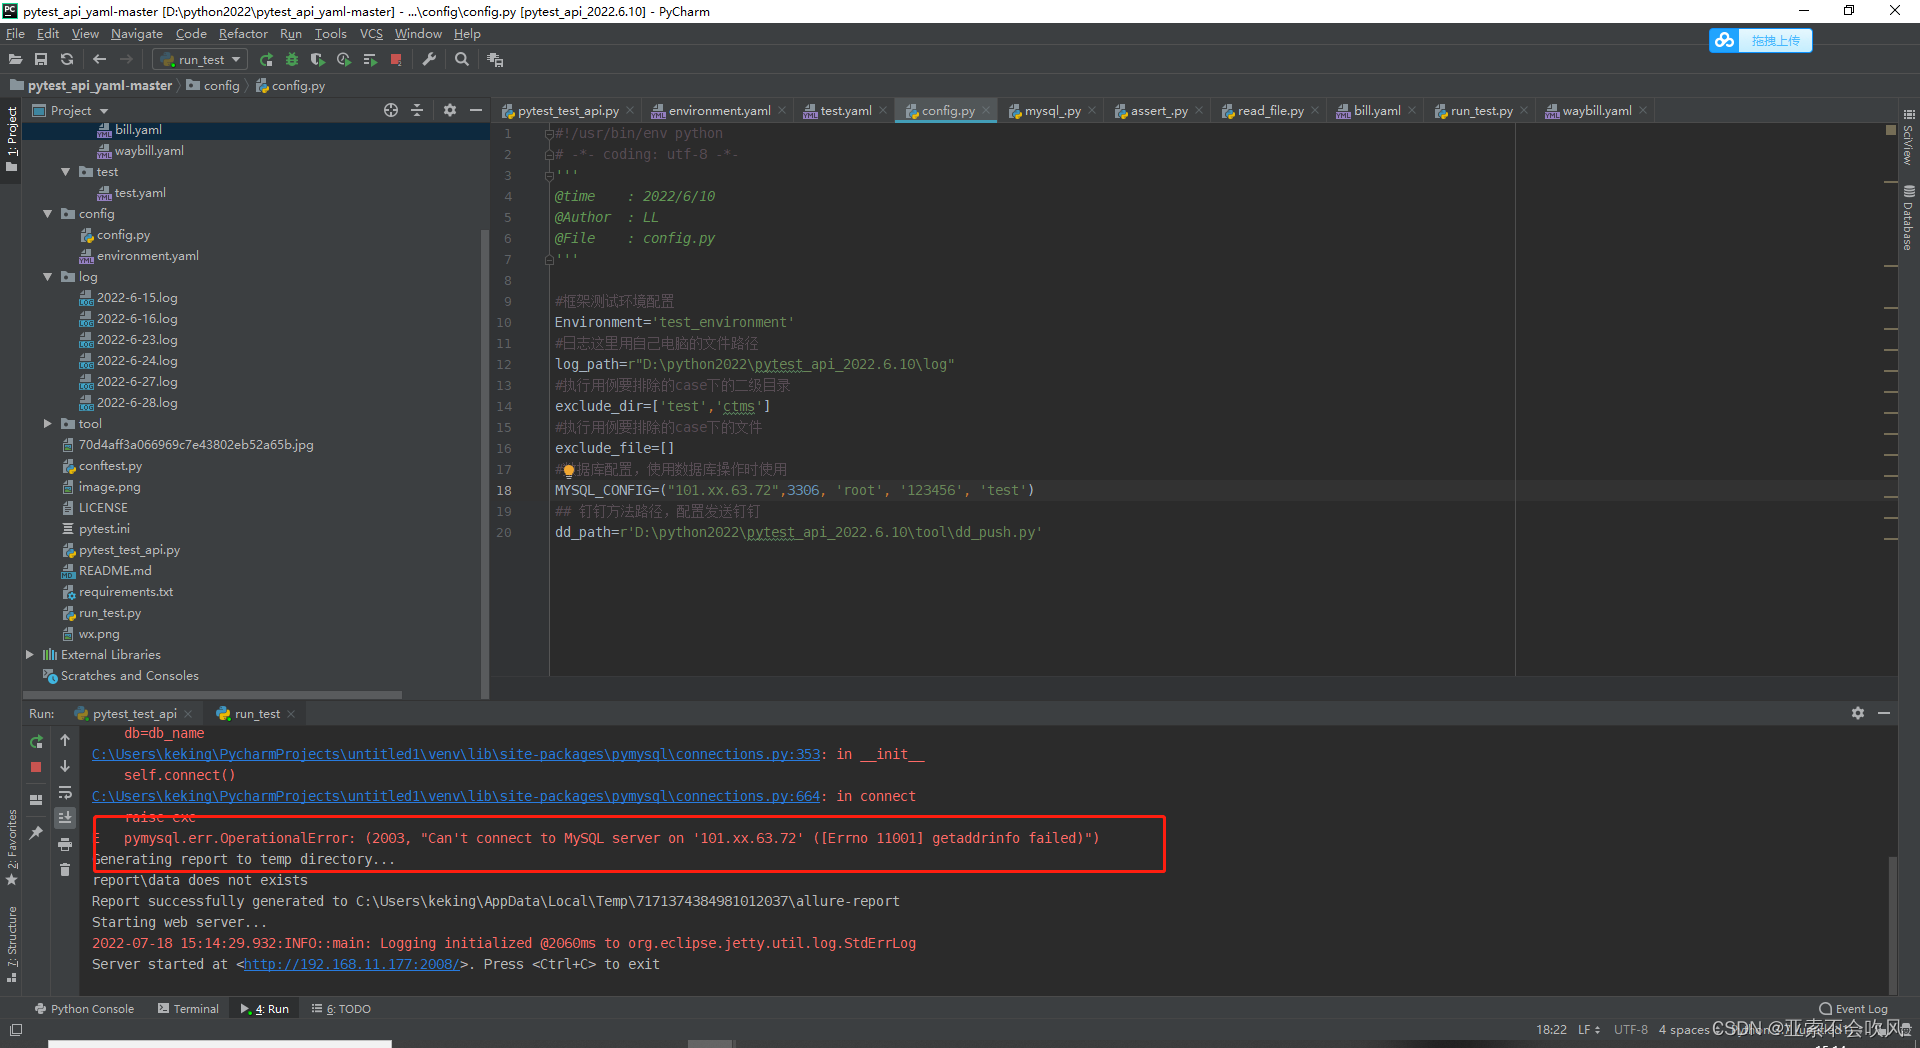Click the UTF-8 encoding selector in status bar
Image resolution: width=1920 pixels, height=1048 pixels.
click(1630, 1030)
